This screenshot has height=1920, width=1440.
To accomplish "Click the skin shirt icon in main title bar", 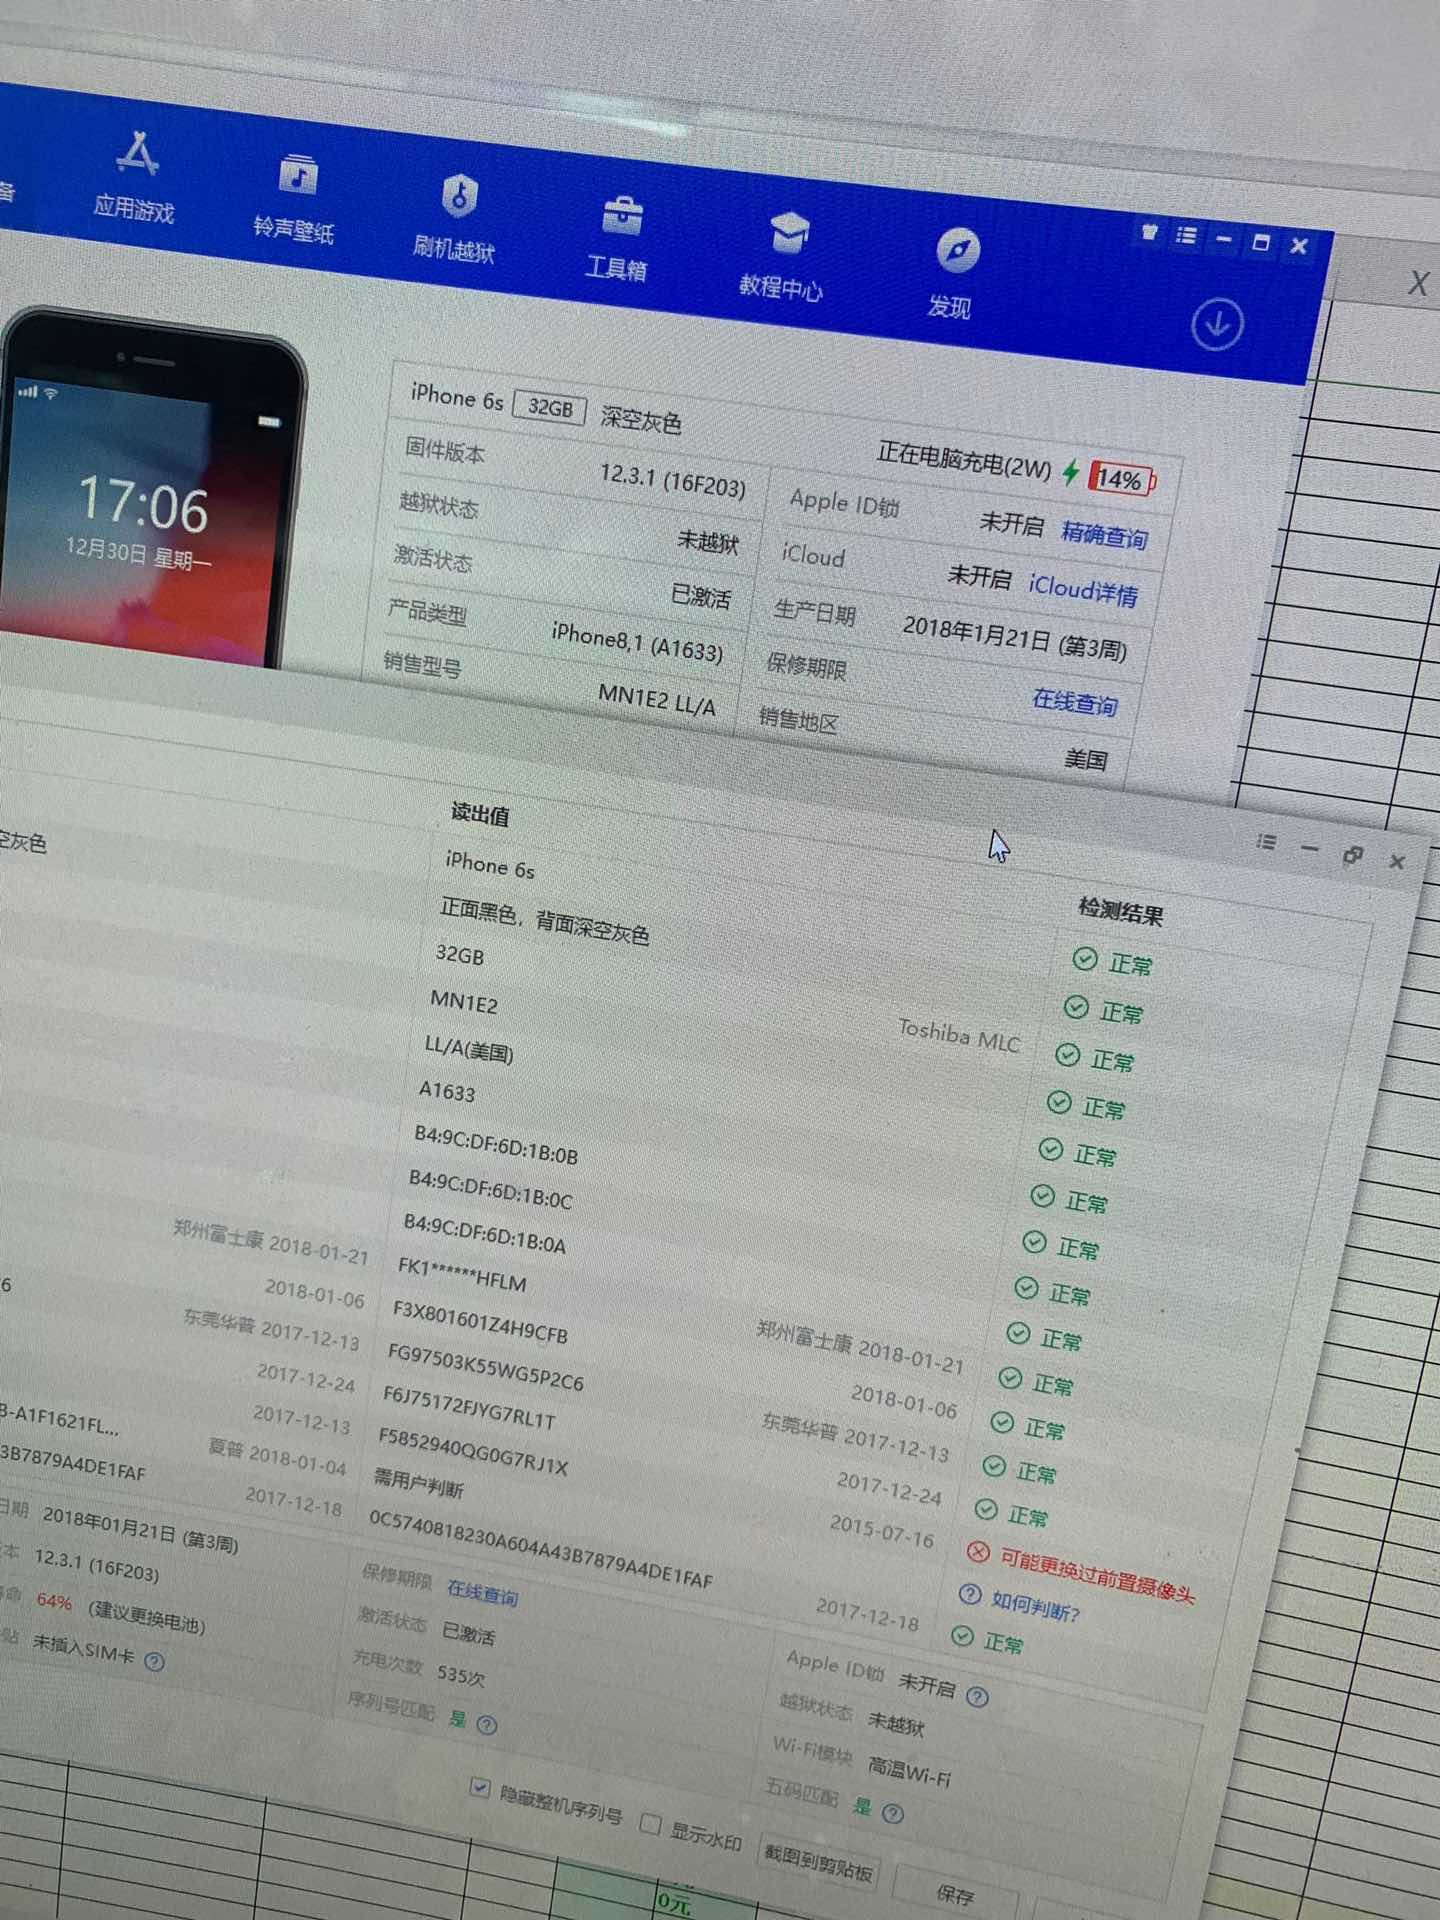I will click(1149, 232).
